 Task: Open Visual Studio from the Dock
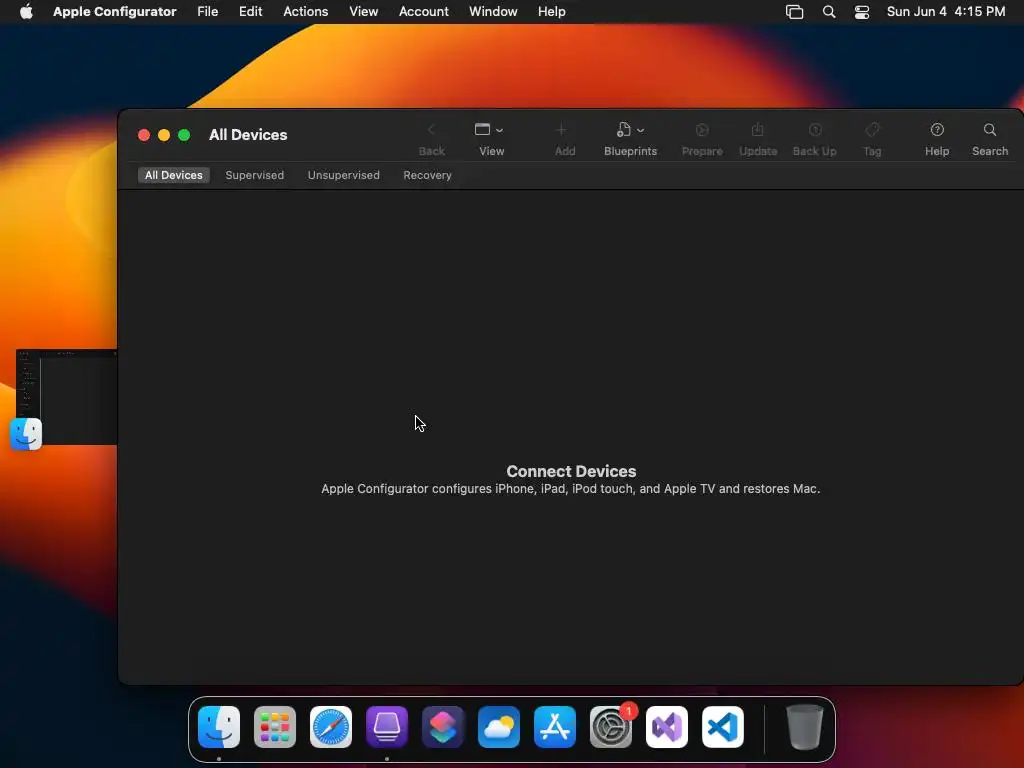(667, 727)
